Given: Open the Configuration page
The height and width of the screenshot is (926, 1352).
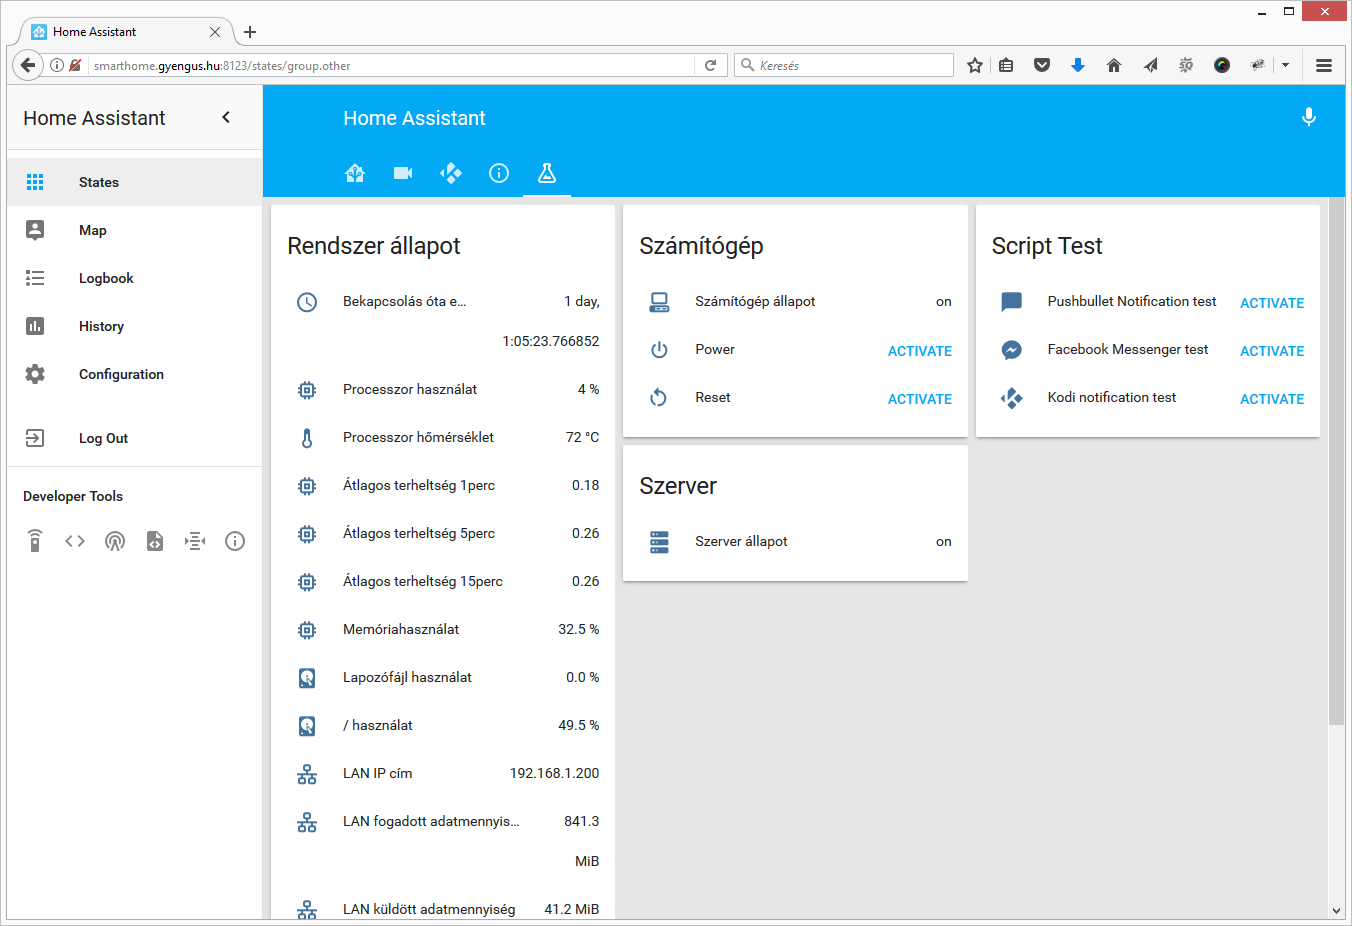Looking at the screenshot, I should pyautogui.click(x=121, y=374).
